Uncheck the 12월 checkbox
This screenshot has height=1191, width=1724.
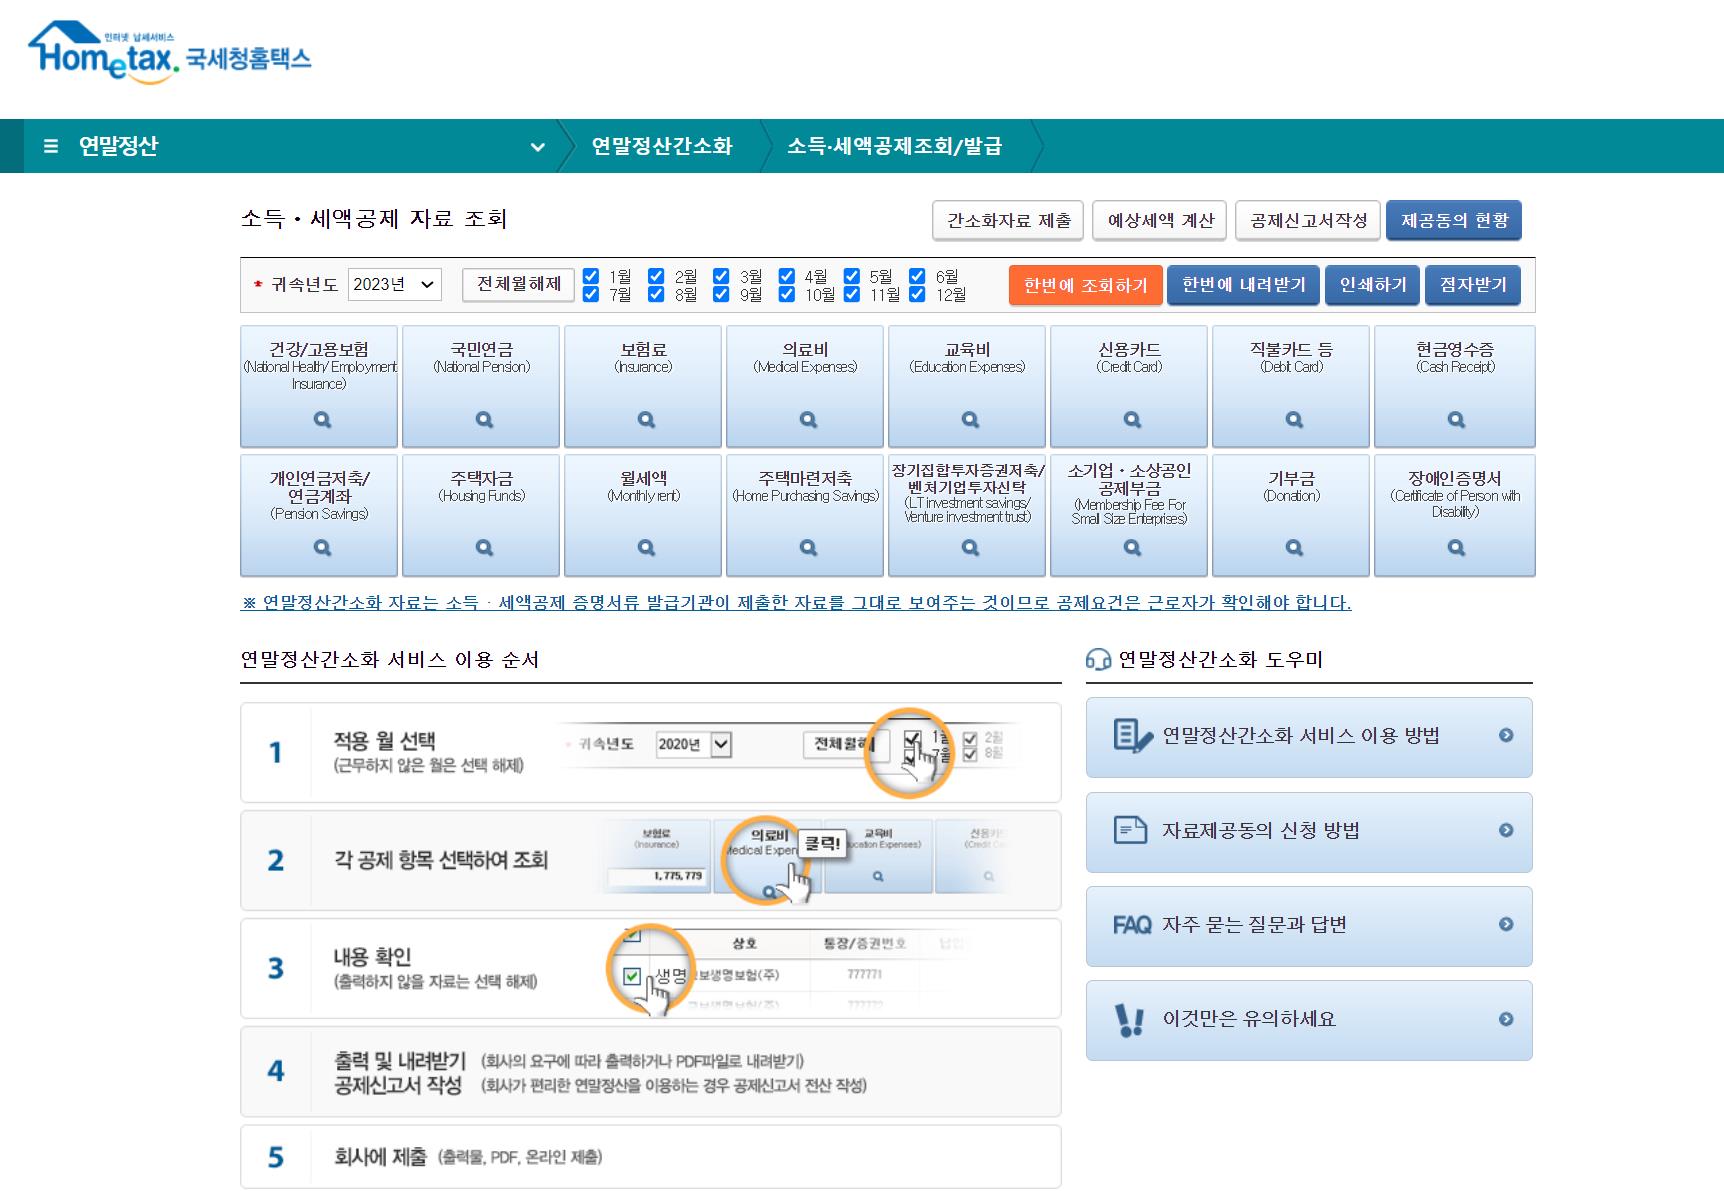(x=917, y=294)
